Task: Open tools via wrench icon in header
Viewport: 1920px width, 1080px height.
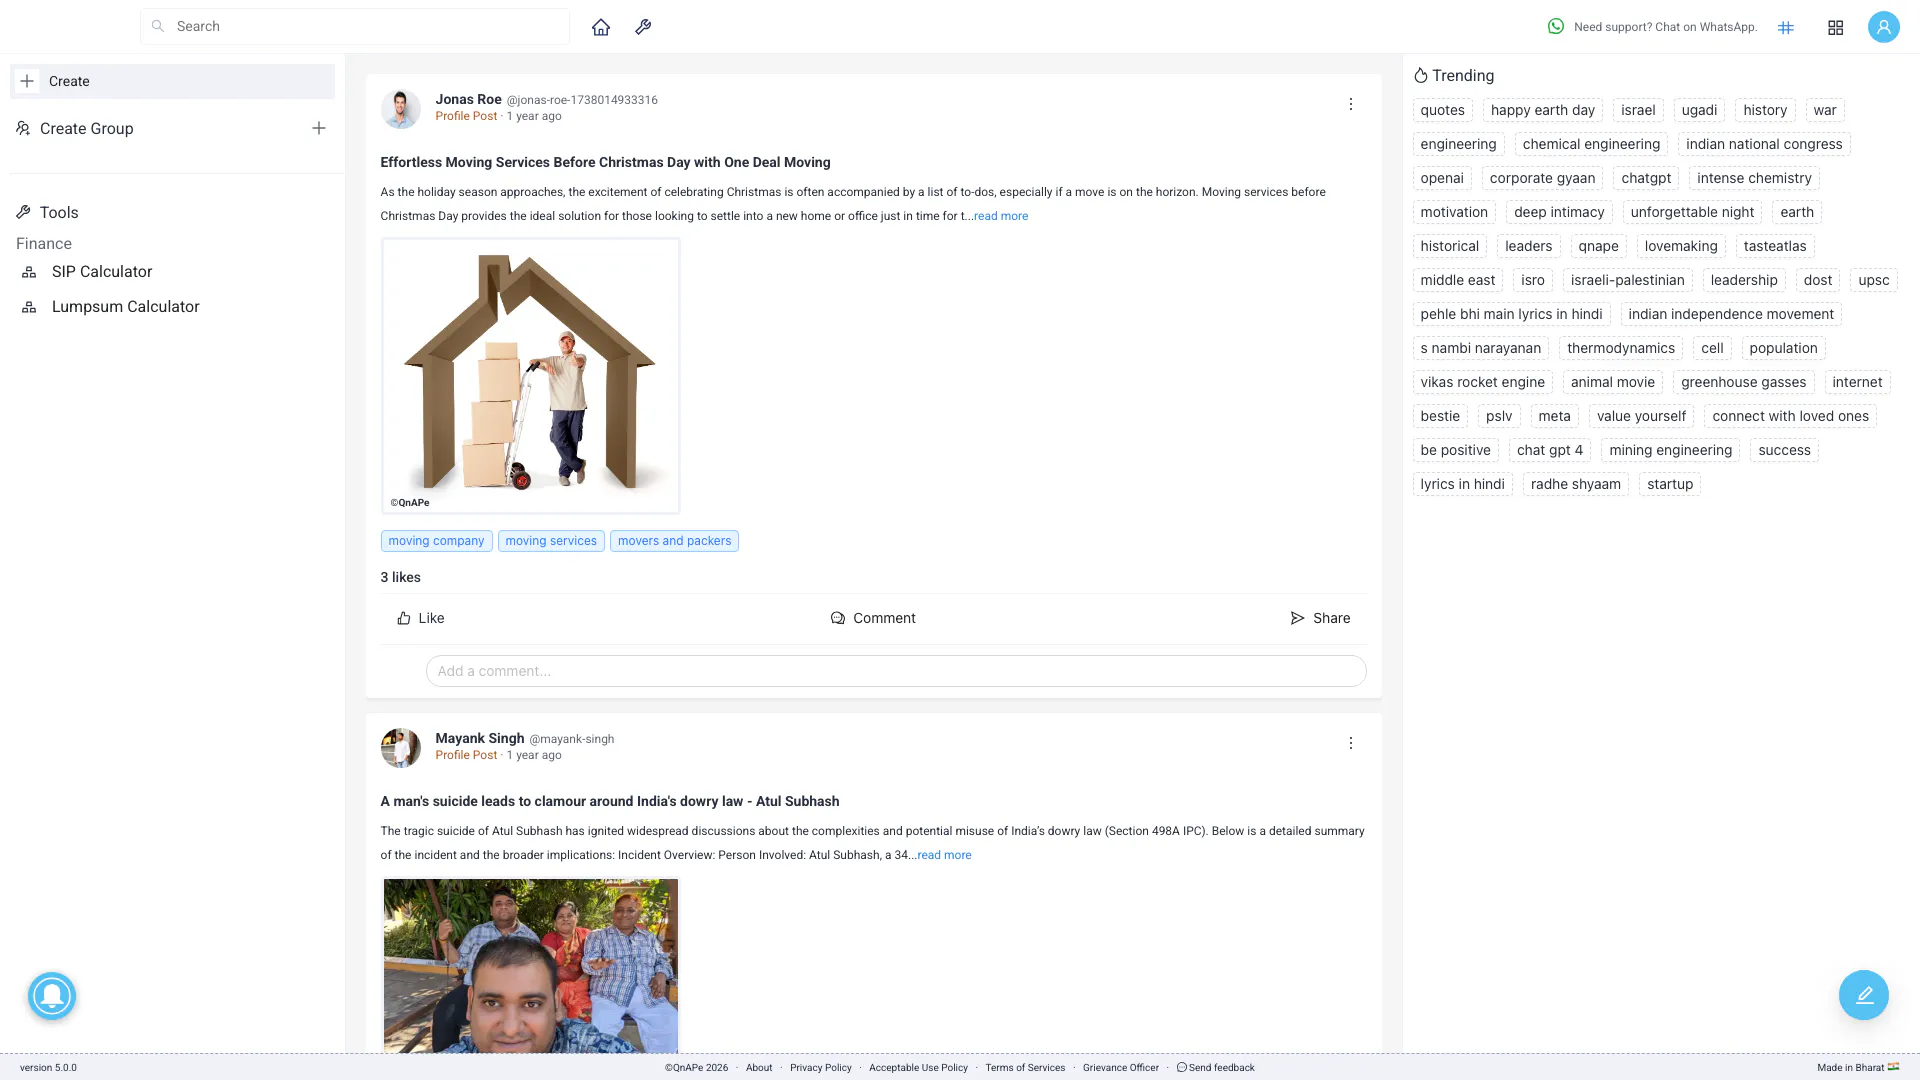Action: pos(643,27)
